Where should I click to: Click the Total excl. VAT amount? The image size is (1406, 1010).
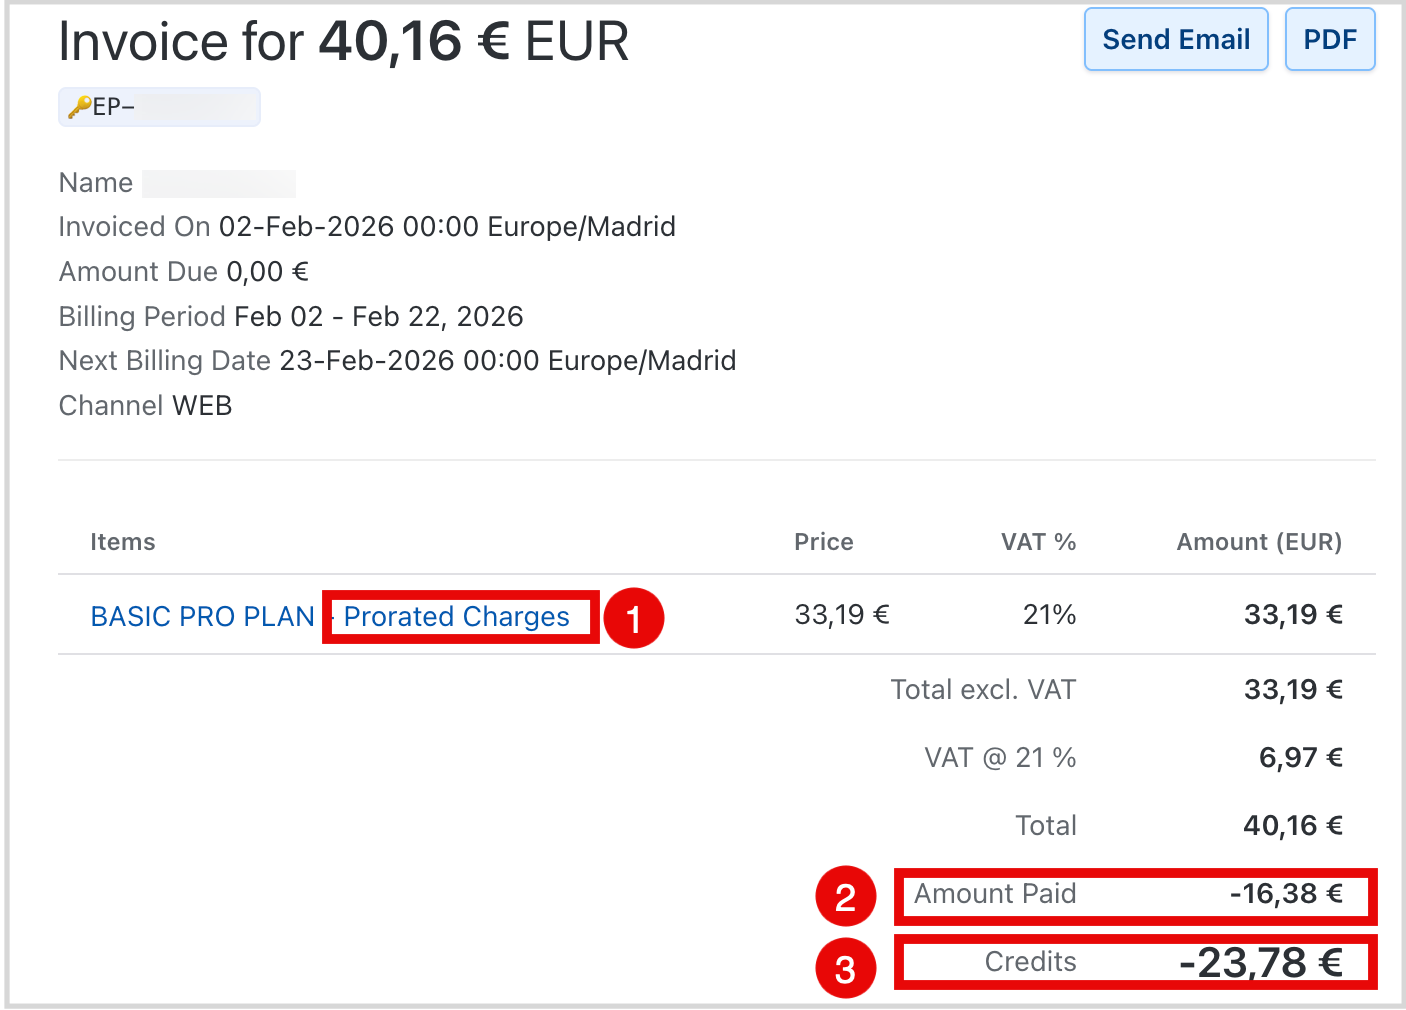coord(1292,690)
